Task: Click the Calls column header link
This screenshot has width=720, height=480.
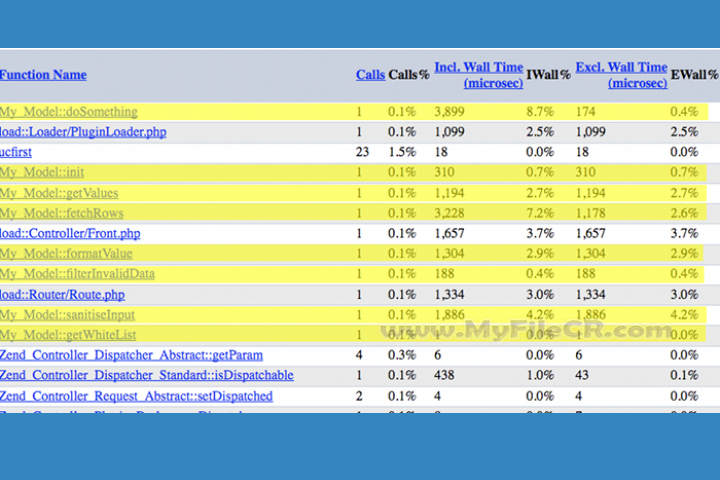Action: 370,75
